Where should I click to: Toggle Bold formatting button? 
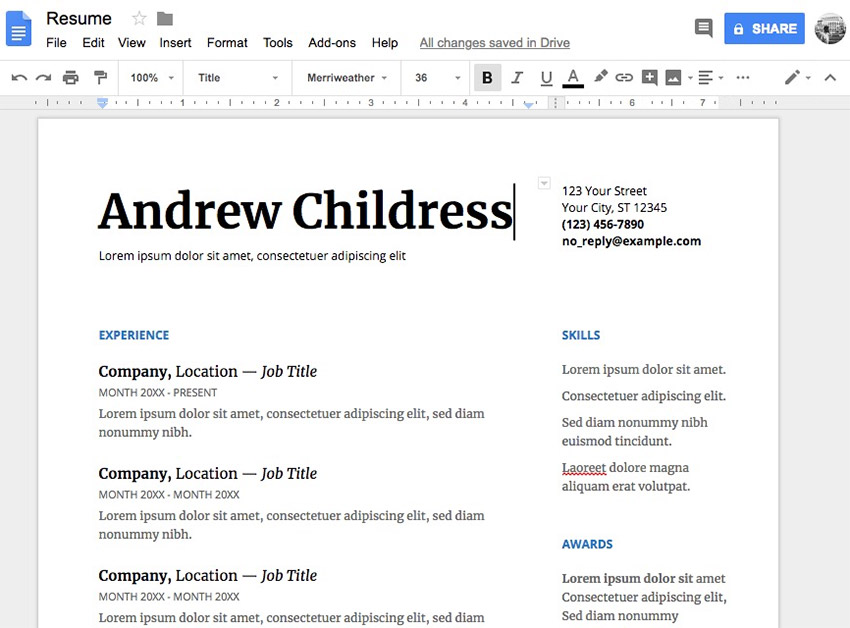pos(487,78)
